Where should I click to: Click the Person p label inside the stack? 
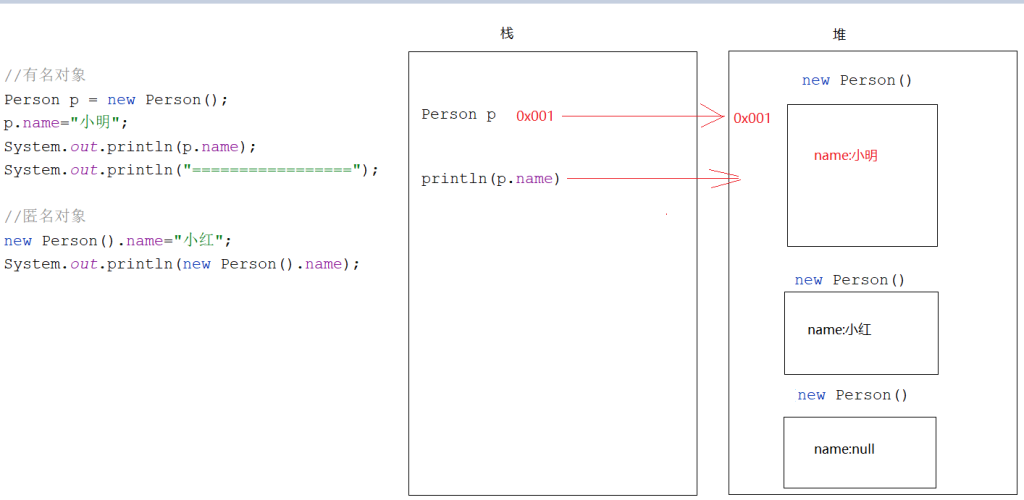pyautogui.click(x=458, y=115)
